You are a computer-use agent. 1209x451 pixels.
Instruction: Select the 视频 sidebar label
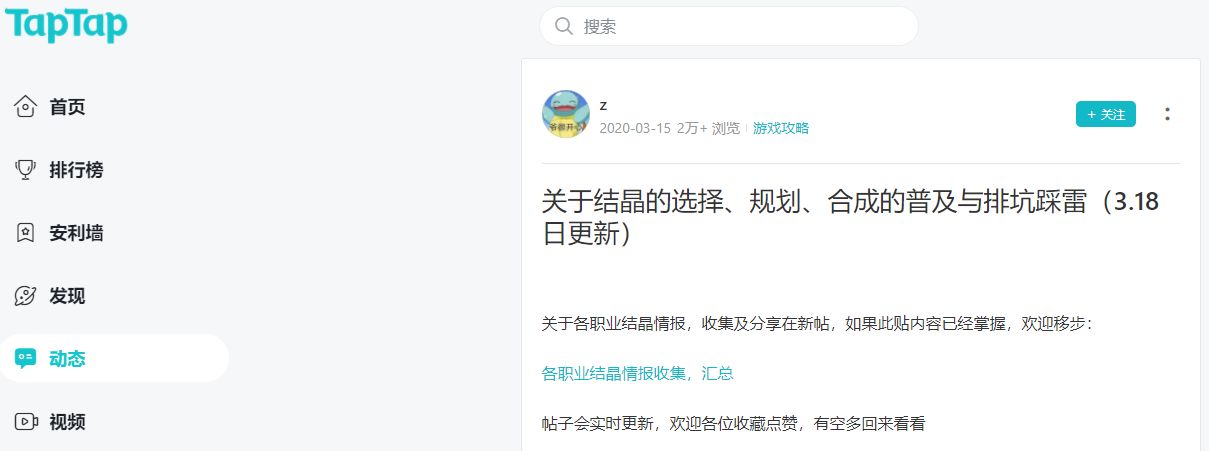tap(67, 422)
